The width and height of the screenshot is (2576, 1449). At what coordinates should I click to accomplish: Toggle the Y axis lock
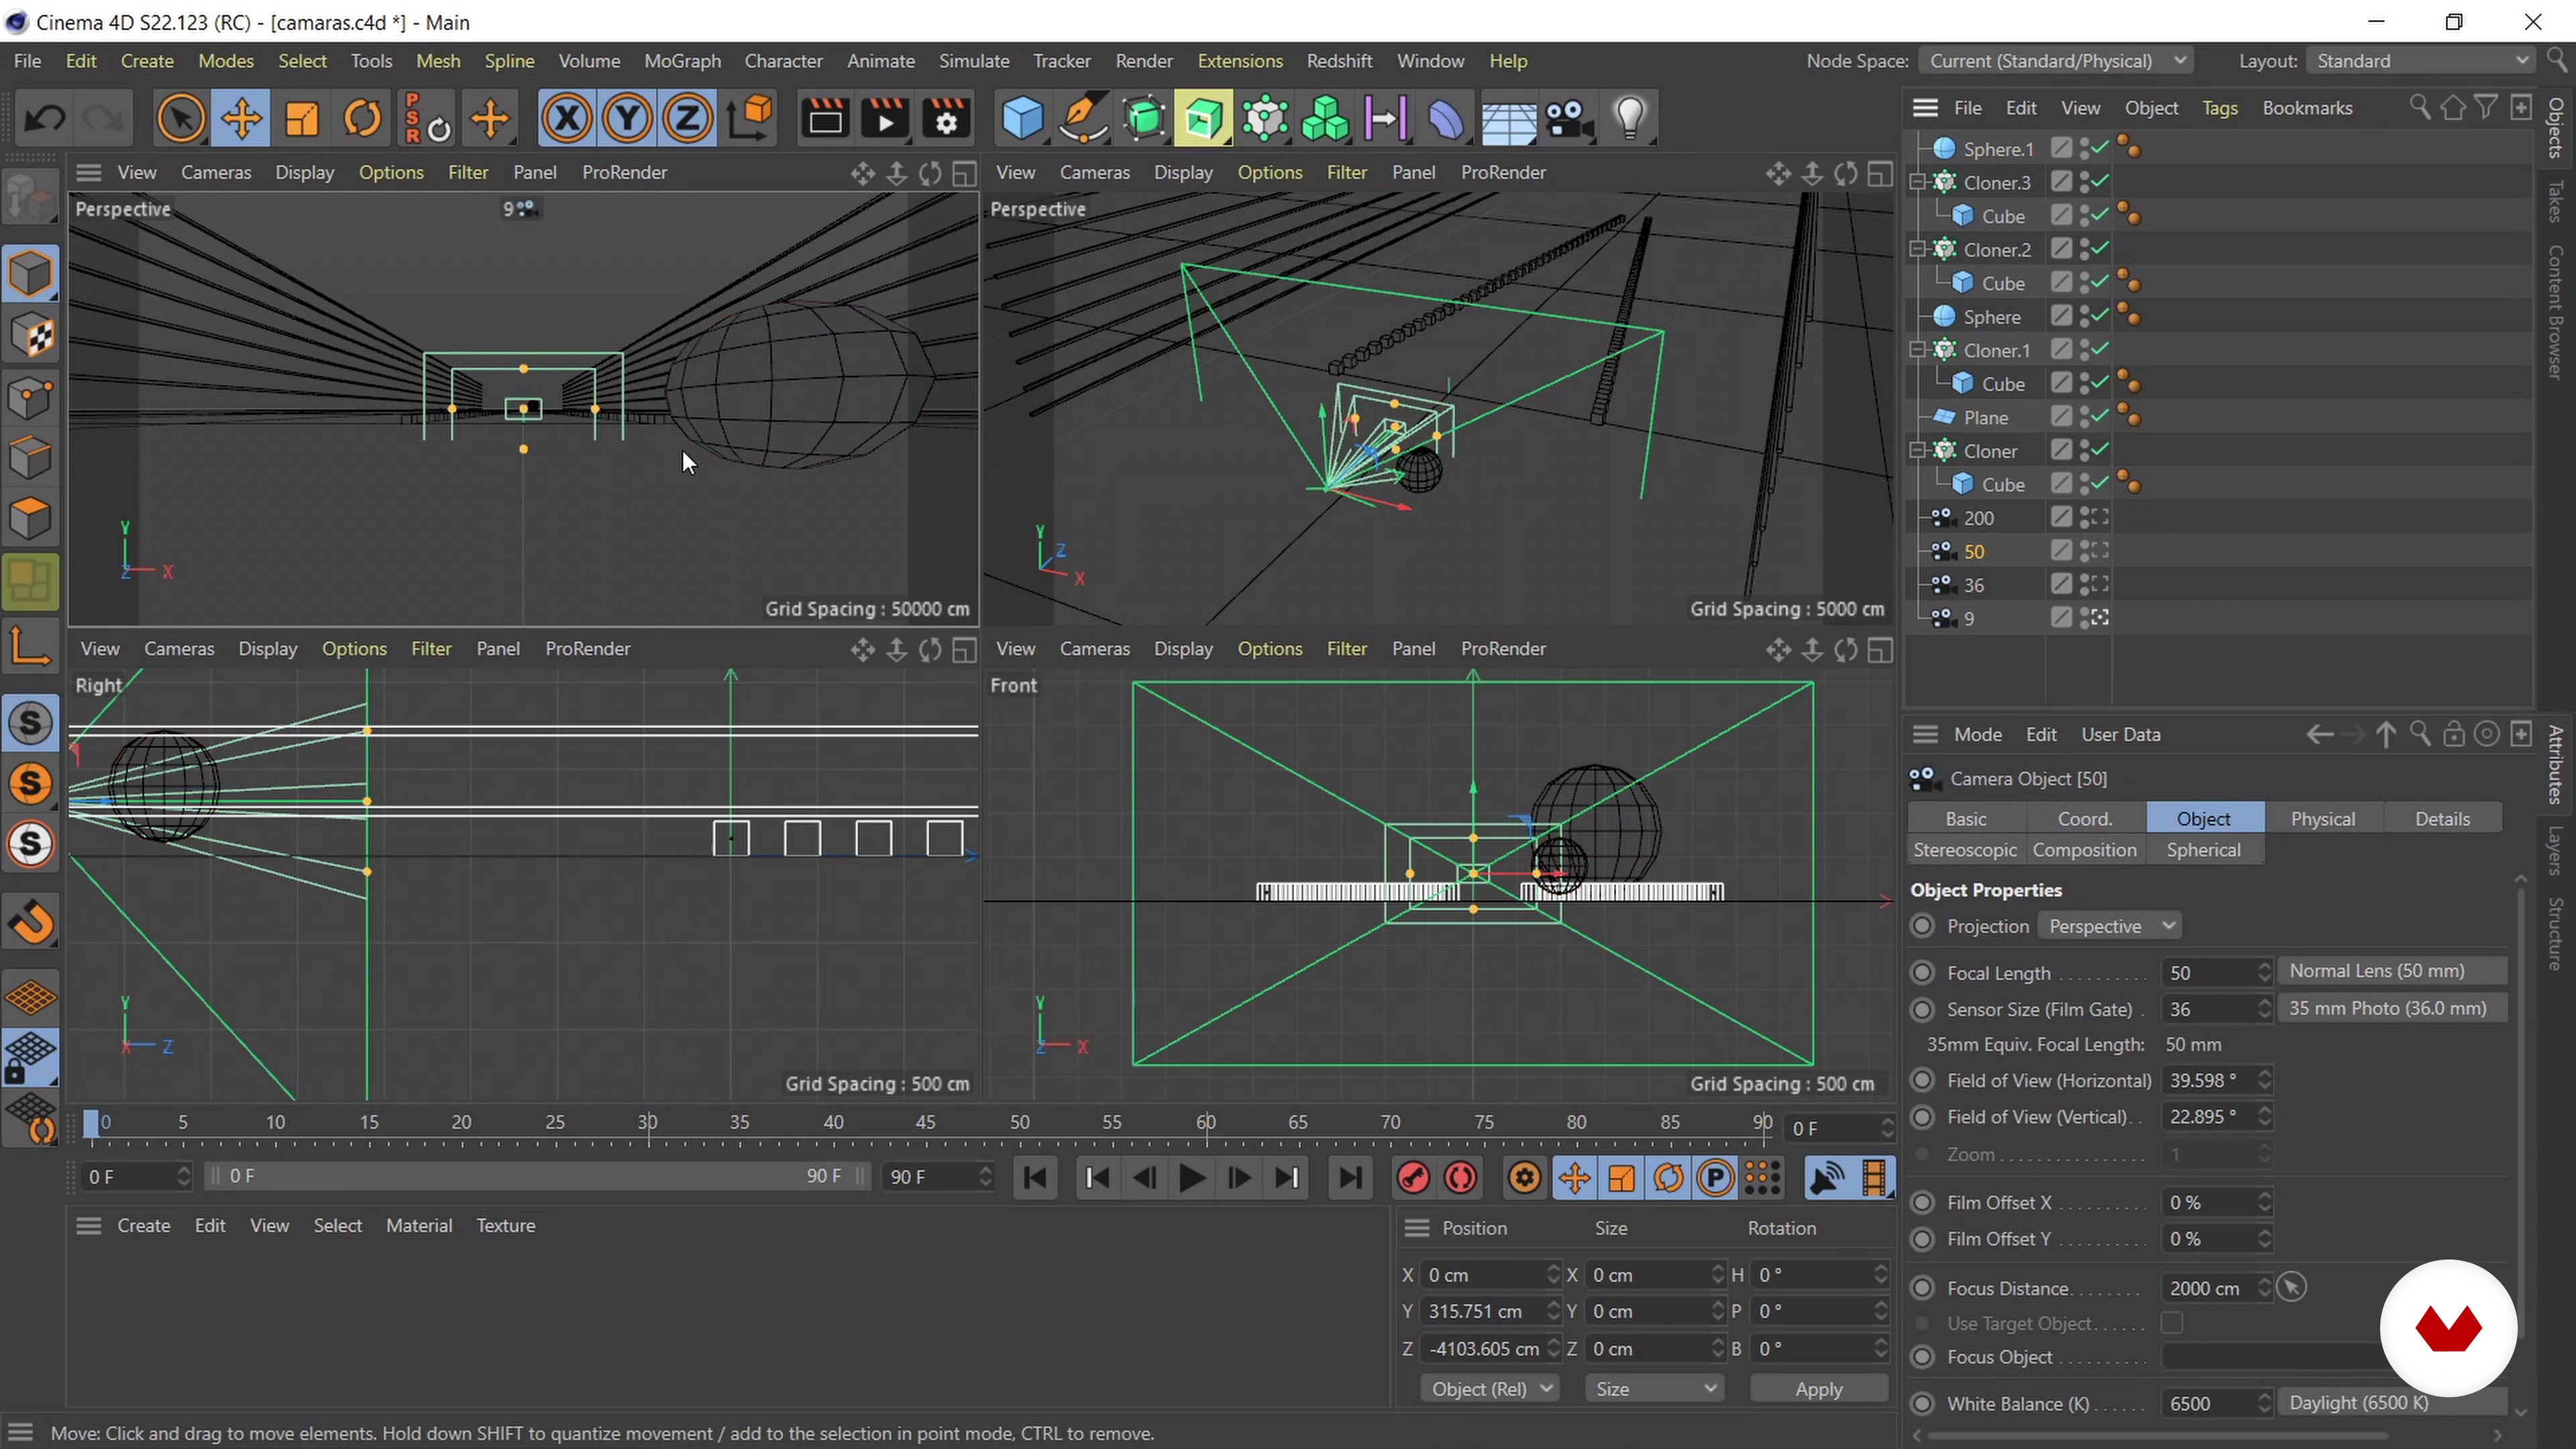click(x=627, y=119)
